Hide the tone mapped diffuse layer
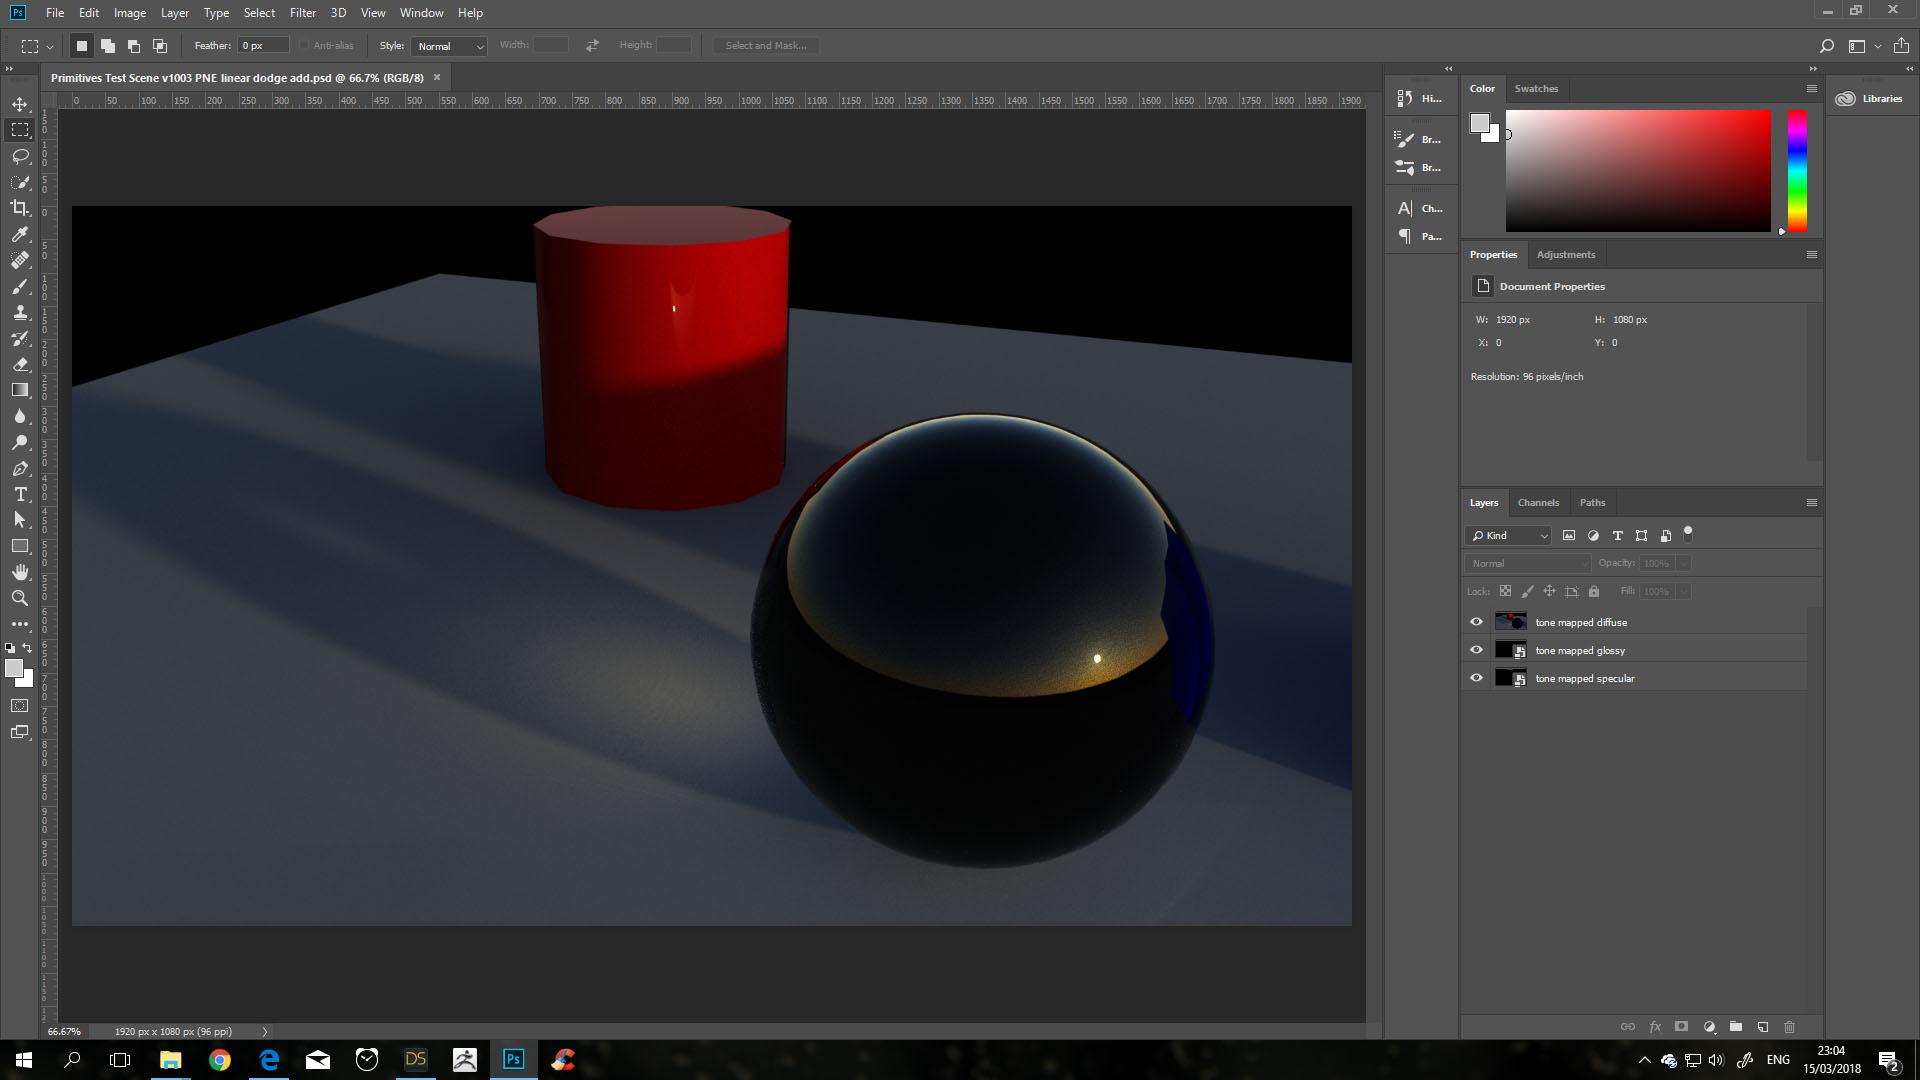Viewport: 1920px width, 1080px height. [x=1476, y=622]
